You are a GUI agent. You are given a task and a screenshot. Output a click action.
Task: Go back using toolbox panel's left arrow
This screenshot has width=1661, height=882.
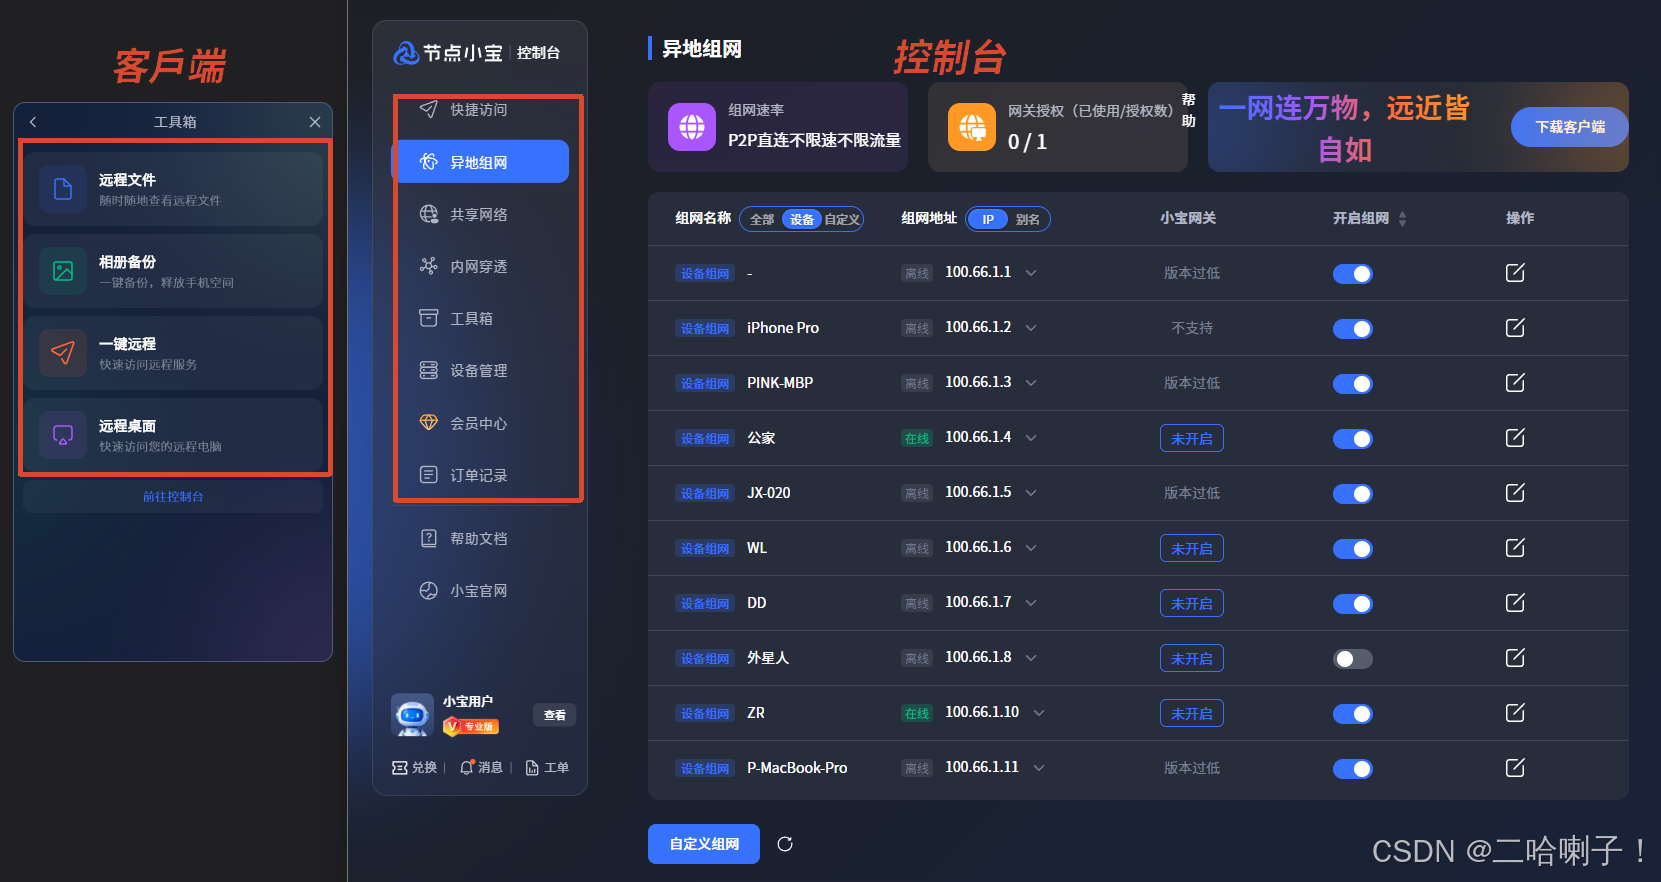coord(33,122)
